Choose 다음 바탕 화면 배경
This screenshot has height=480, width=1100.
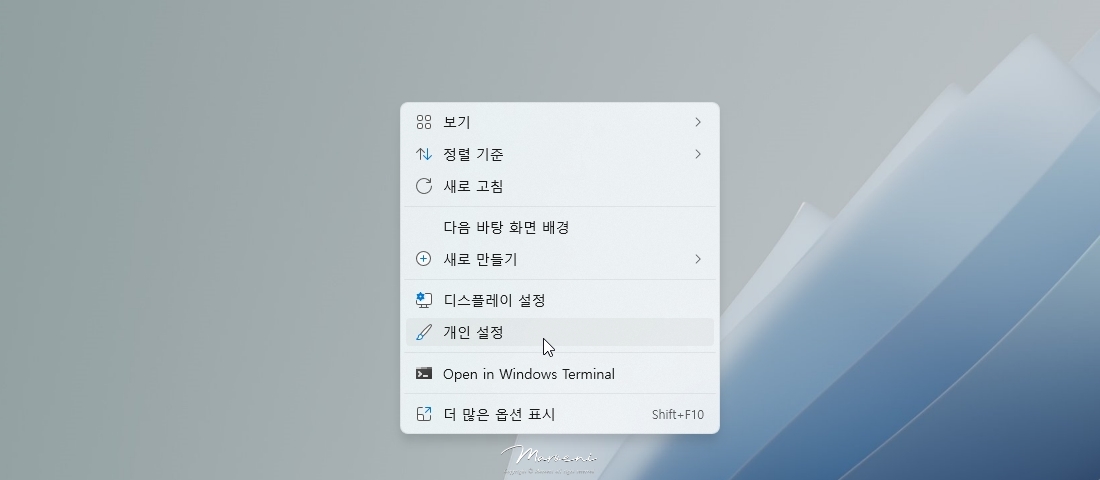(560, 227)
